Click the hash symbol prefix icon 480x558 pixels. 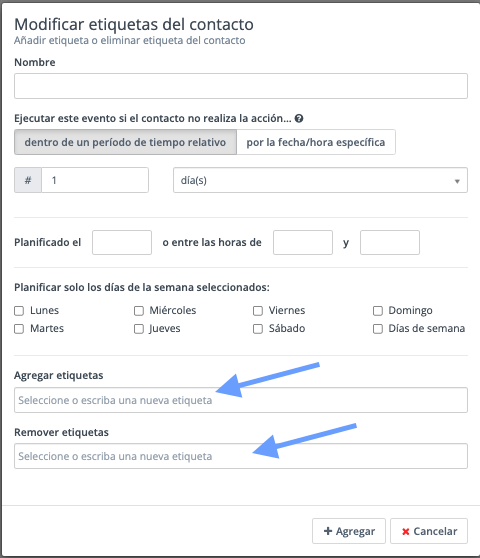pyautogui.click(x=28, y=180)
